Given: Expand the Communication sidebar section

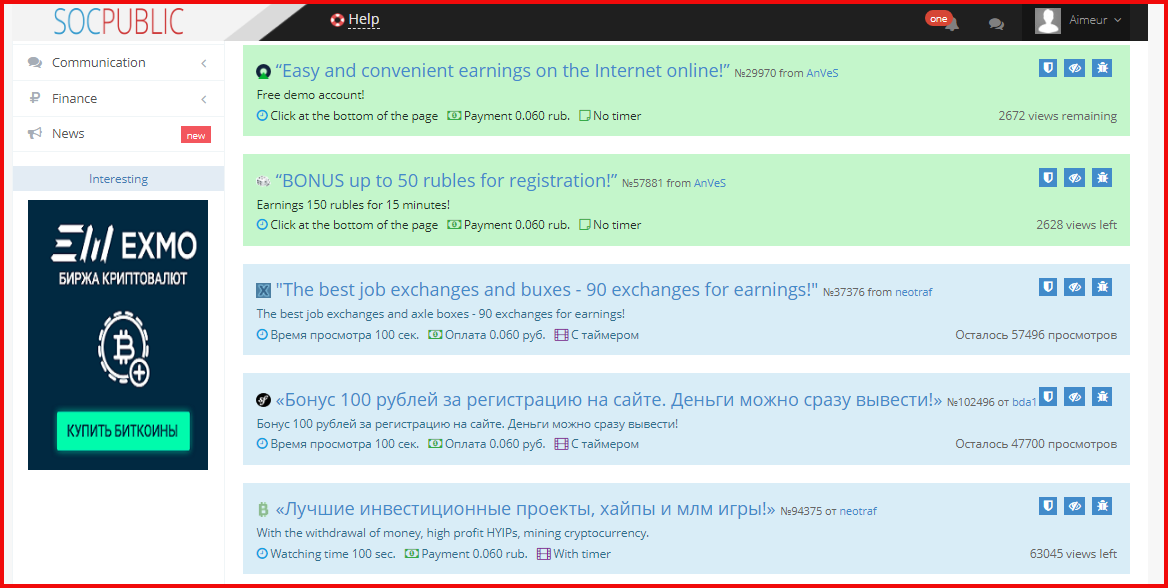Looking at the screenshot, I should point(118,63).
